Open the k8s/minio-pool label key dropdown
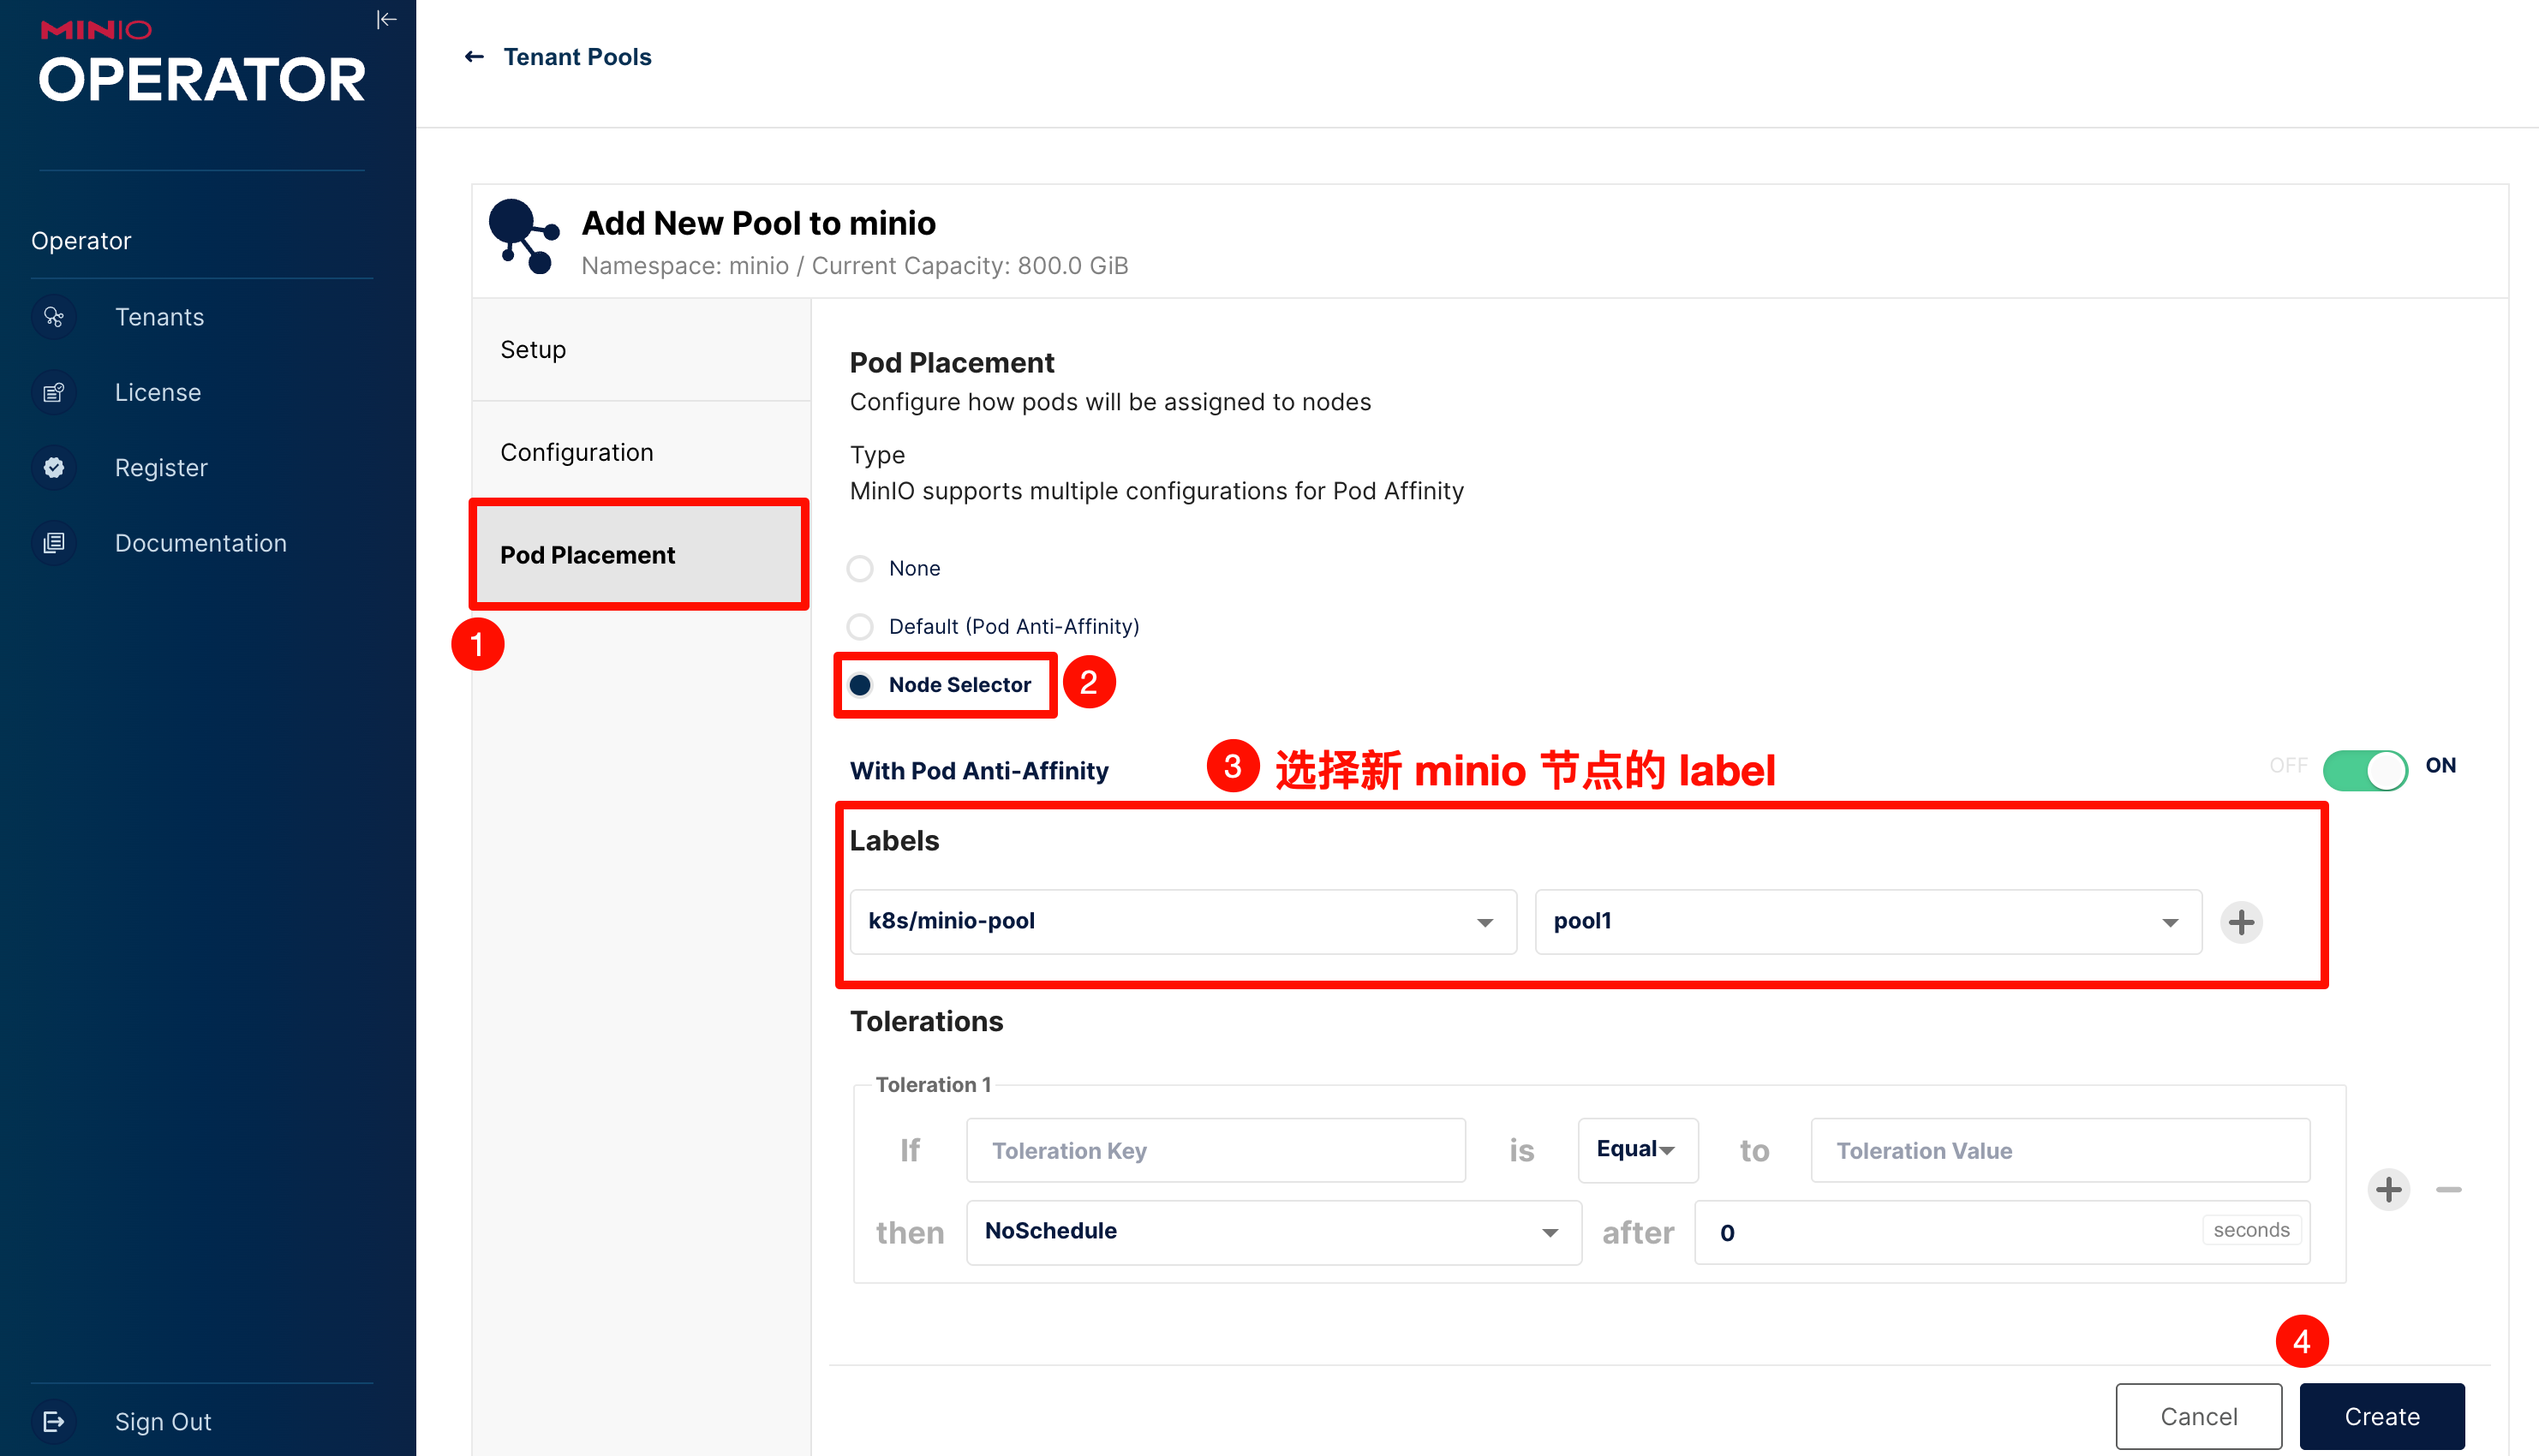The height and width of the screenshot is (1456, 2539). coord(1182,921)
